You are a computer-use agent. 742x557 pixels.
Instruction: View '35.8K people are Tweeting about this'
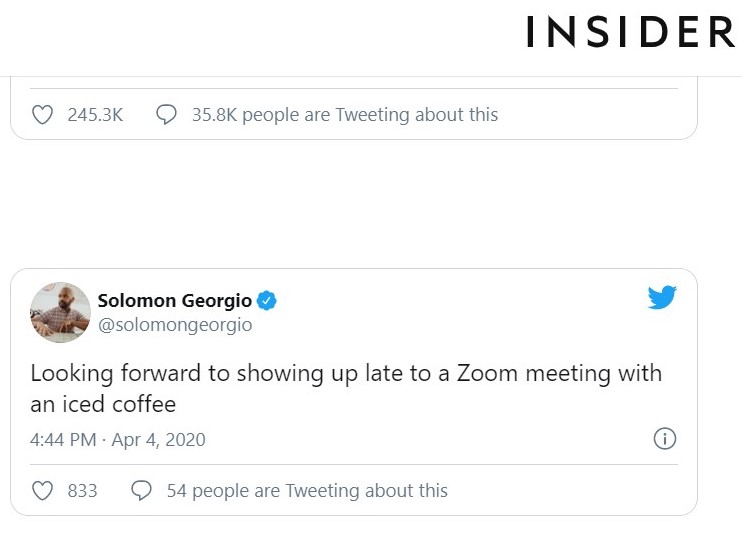(x=344, y=115)
